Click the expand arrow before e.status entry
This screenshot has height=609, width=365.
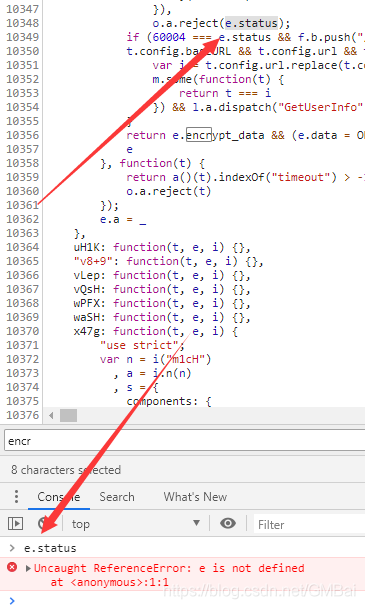tap(12, 548)
